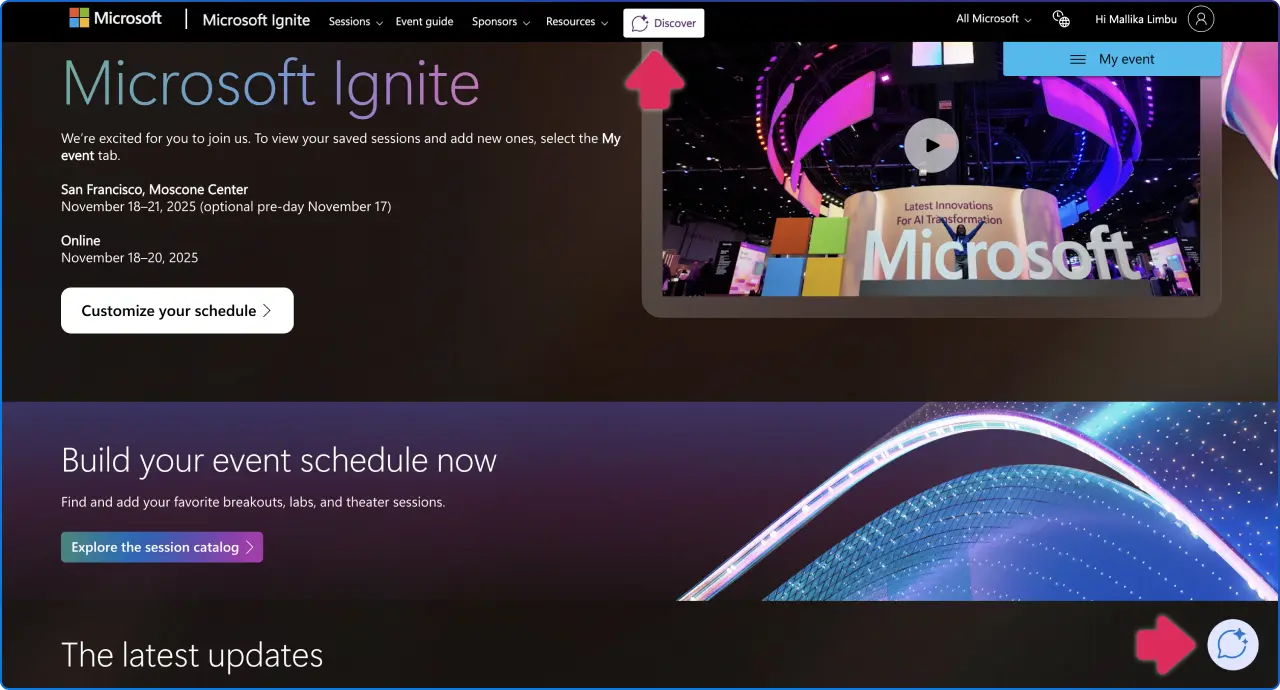Expand the Sessions dropdown
The image size is (1280, 690).
[x=355, y=20]
